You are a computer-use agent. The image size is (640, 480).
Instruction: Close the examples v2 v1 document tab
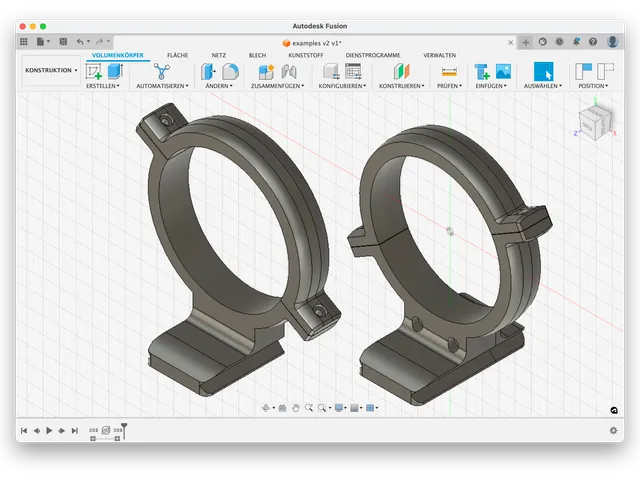coord(511,42)
